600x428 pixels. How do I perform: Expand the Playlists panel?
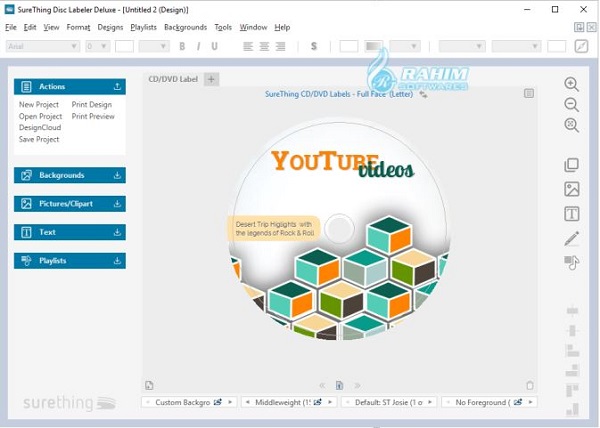pyautogui.click(x=117, y=261)
